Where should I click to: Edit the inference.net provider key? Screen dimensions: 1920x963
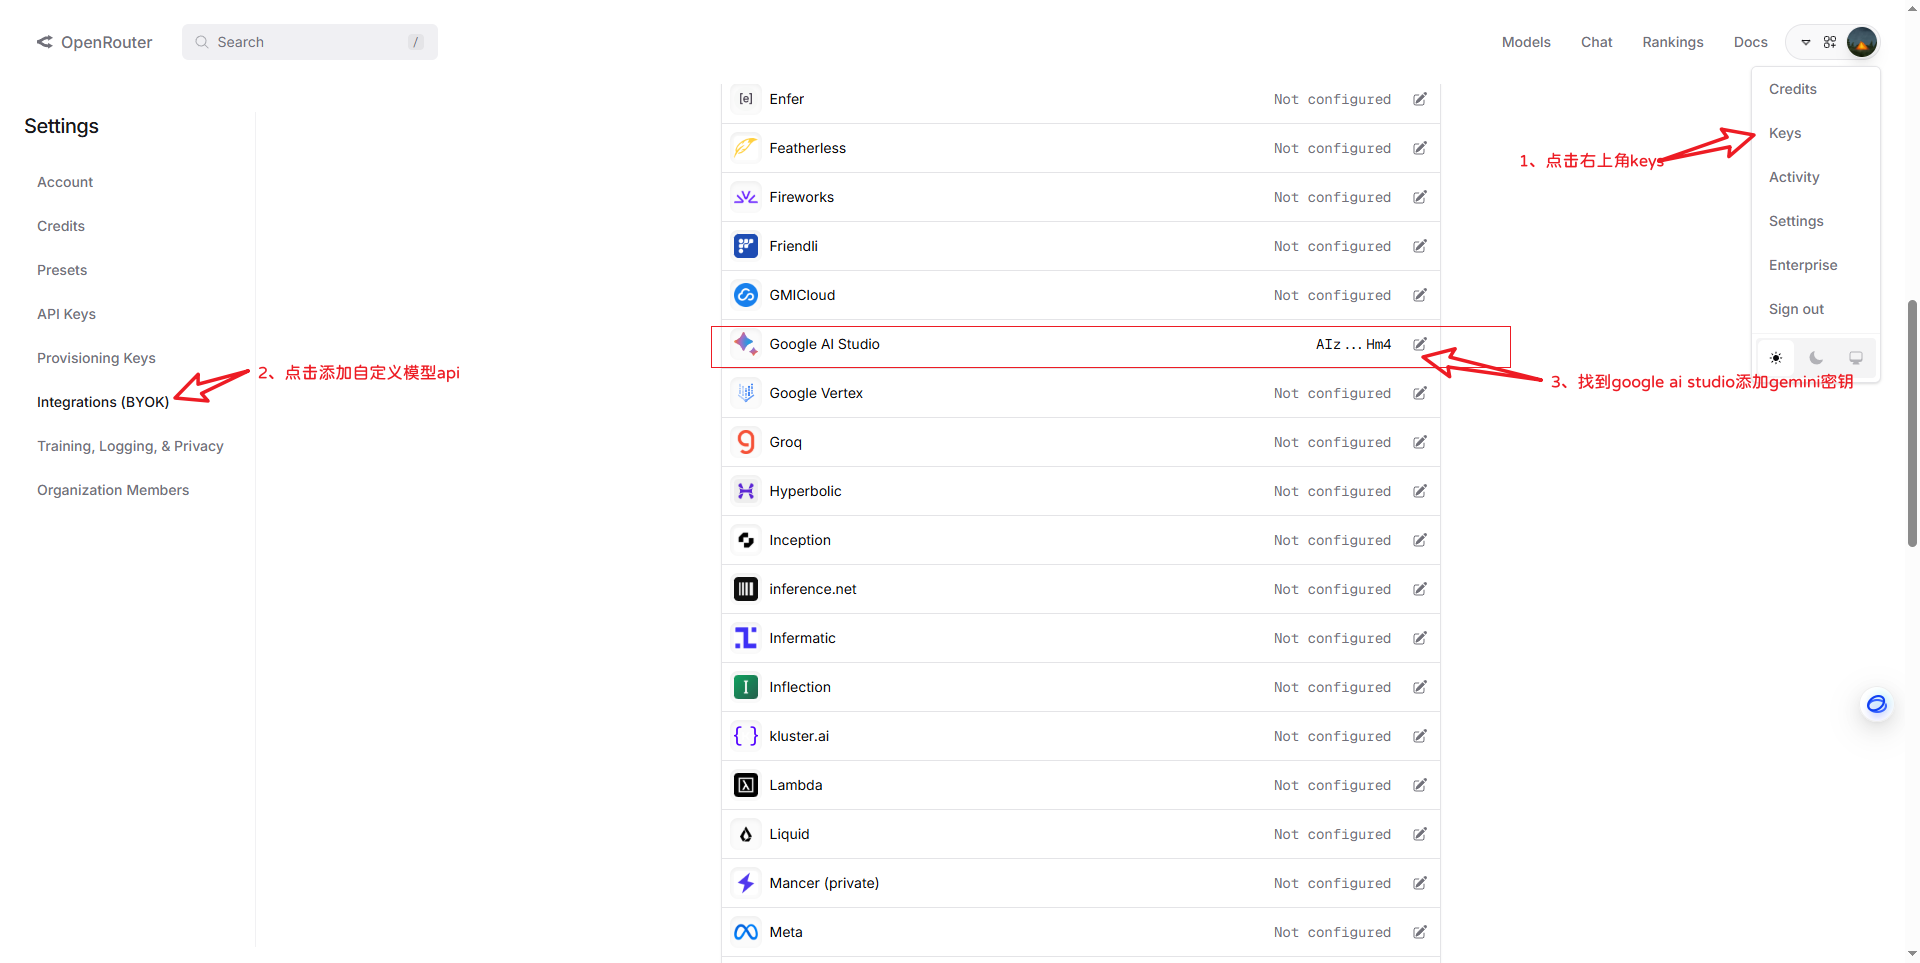(x=1420, y=589)
